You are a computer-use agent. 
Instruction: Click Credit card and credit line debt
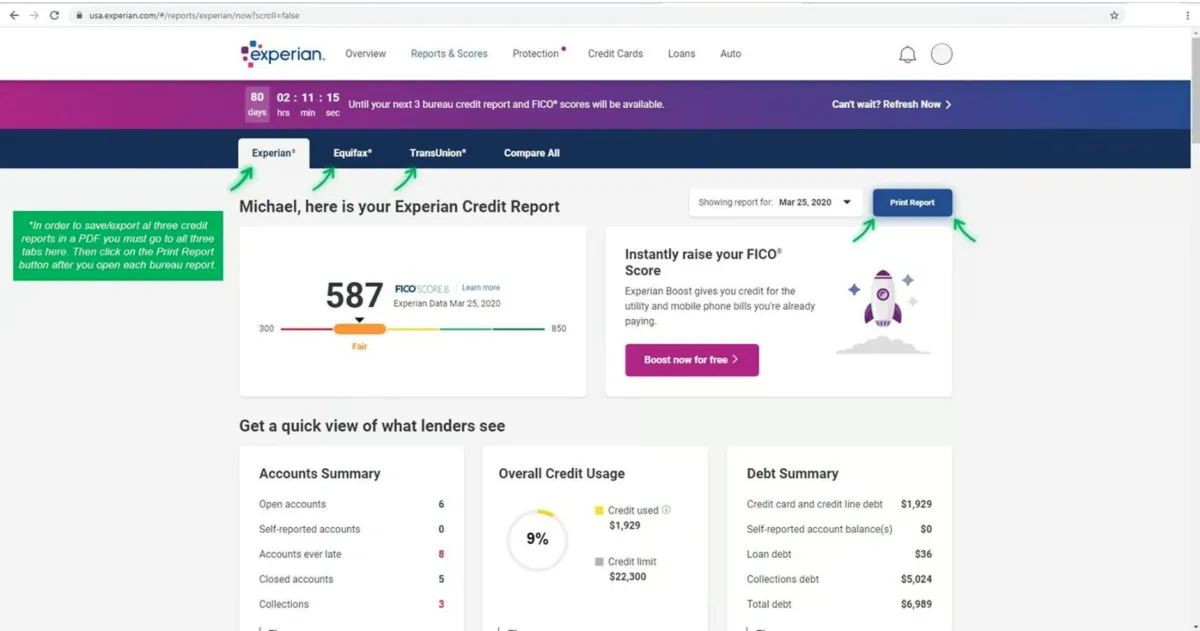click(839, 504)
